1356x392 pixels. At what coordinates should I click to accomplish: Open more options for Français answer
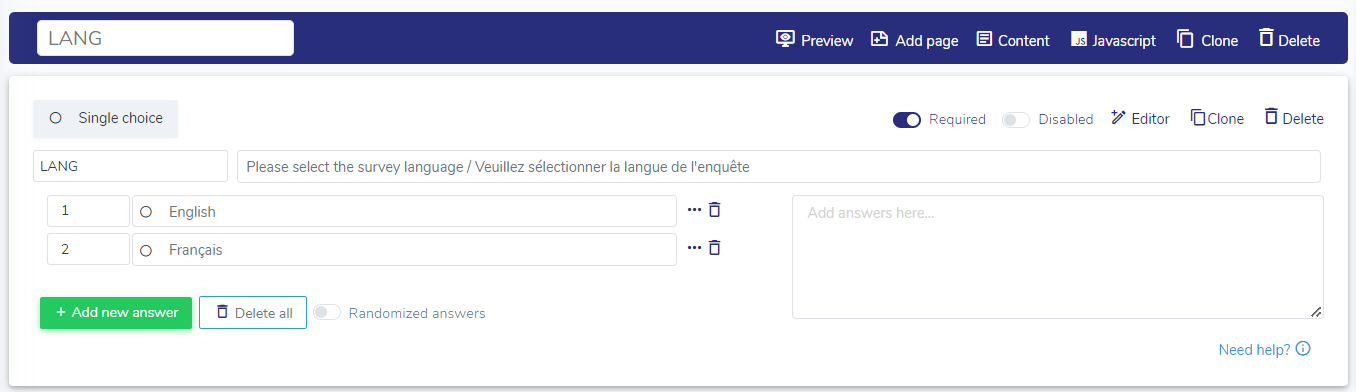(x=694, y=248)
